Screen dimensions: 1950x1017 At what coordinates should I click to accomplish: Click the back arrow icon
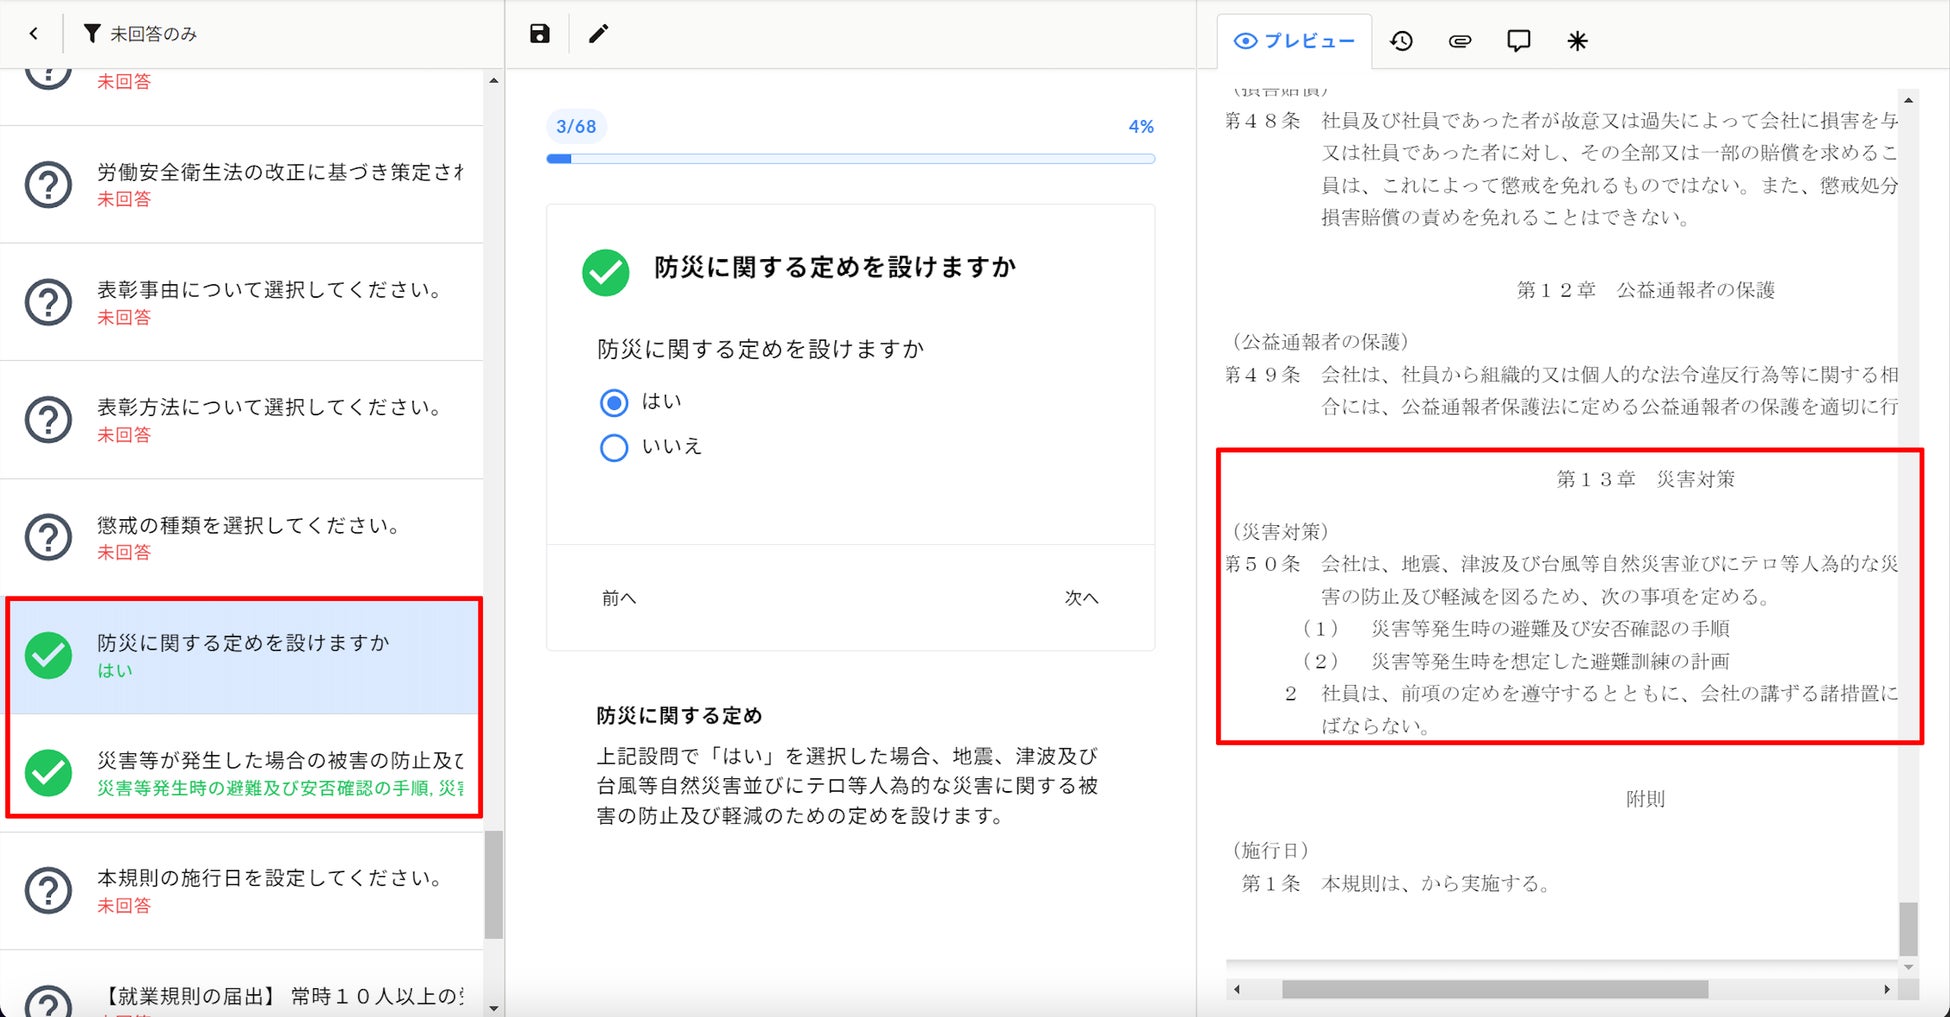tap(34, 34)
